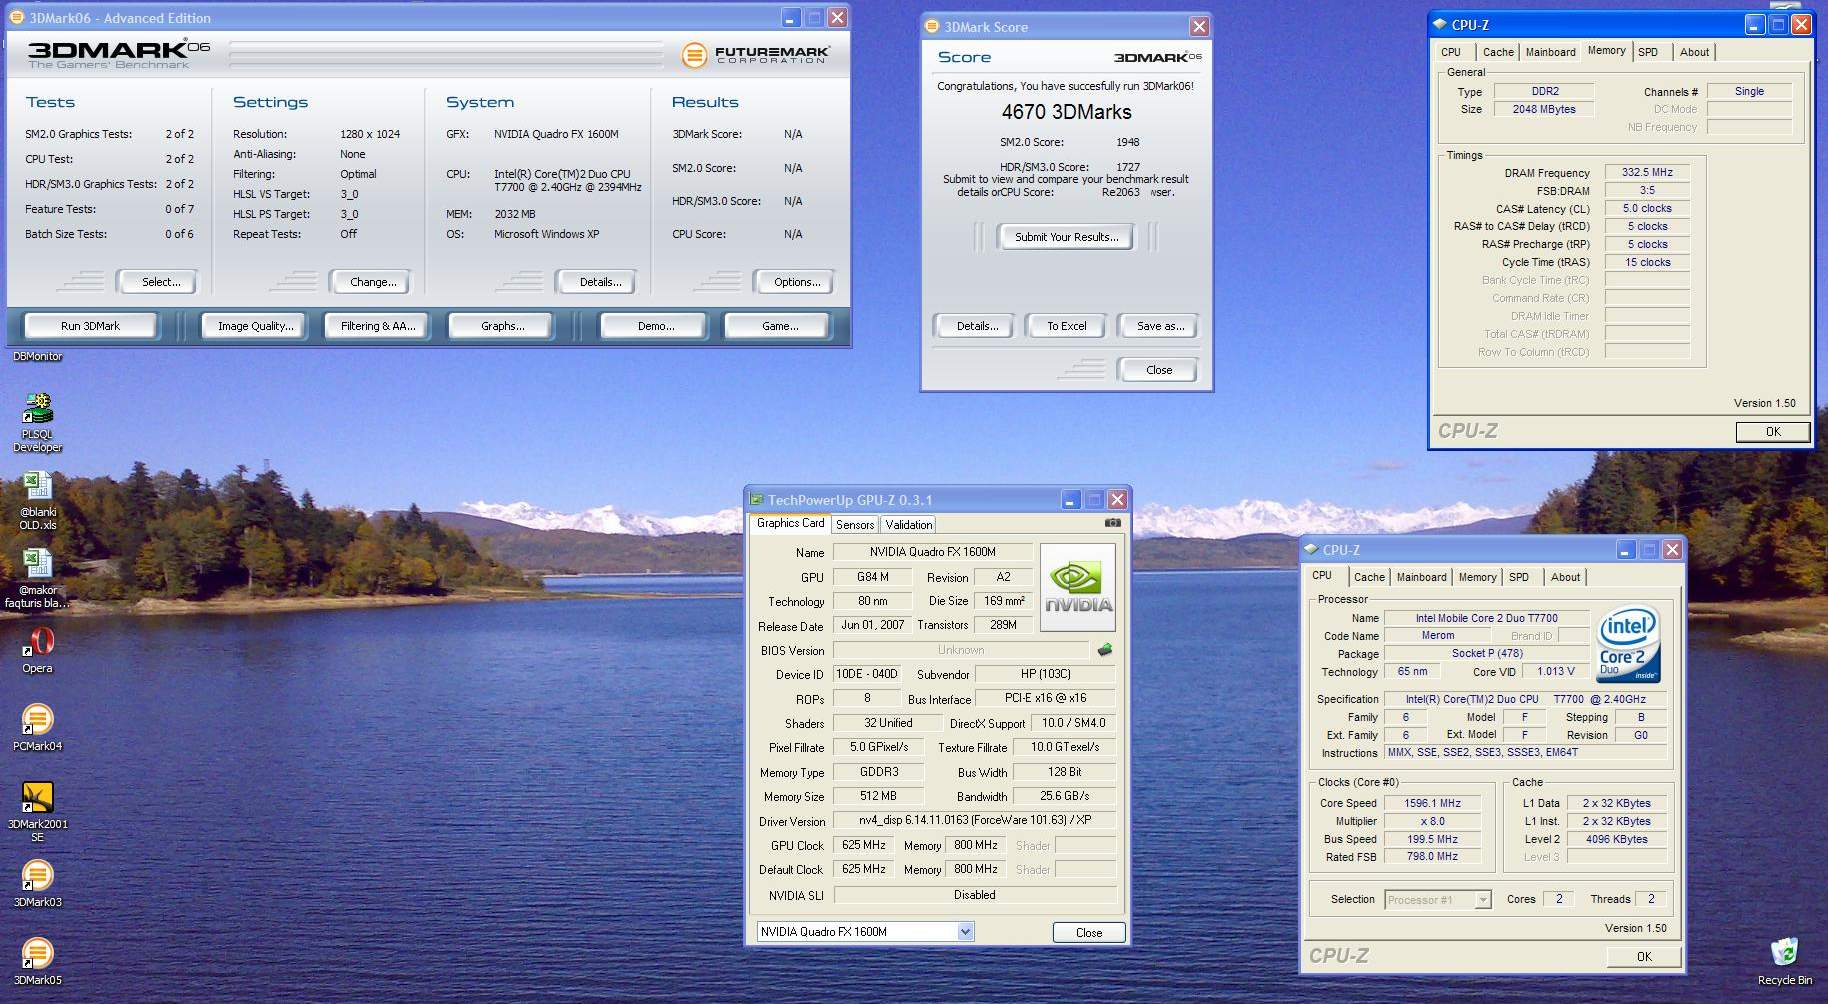Export score To Excel

pyautogui.click(x=1066, y=326)
